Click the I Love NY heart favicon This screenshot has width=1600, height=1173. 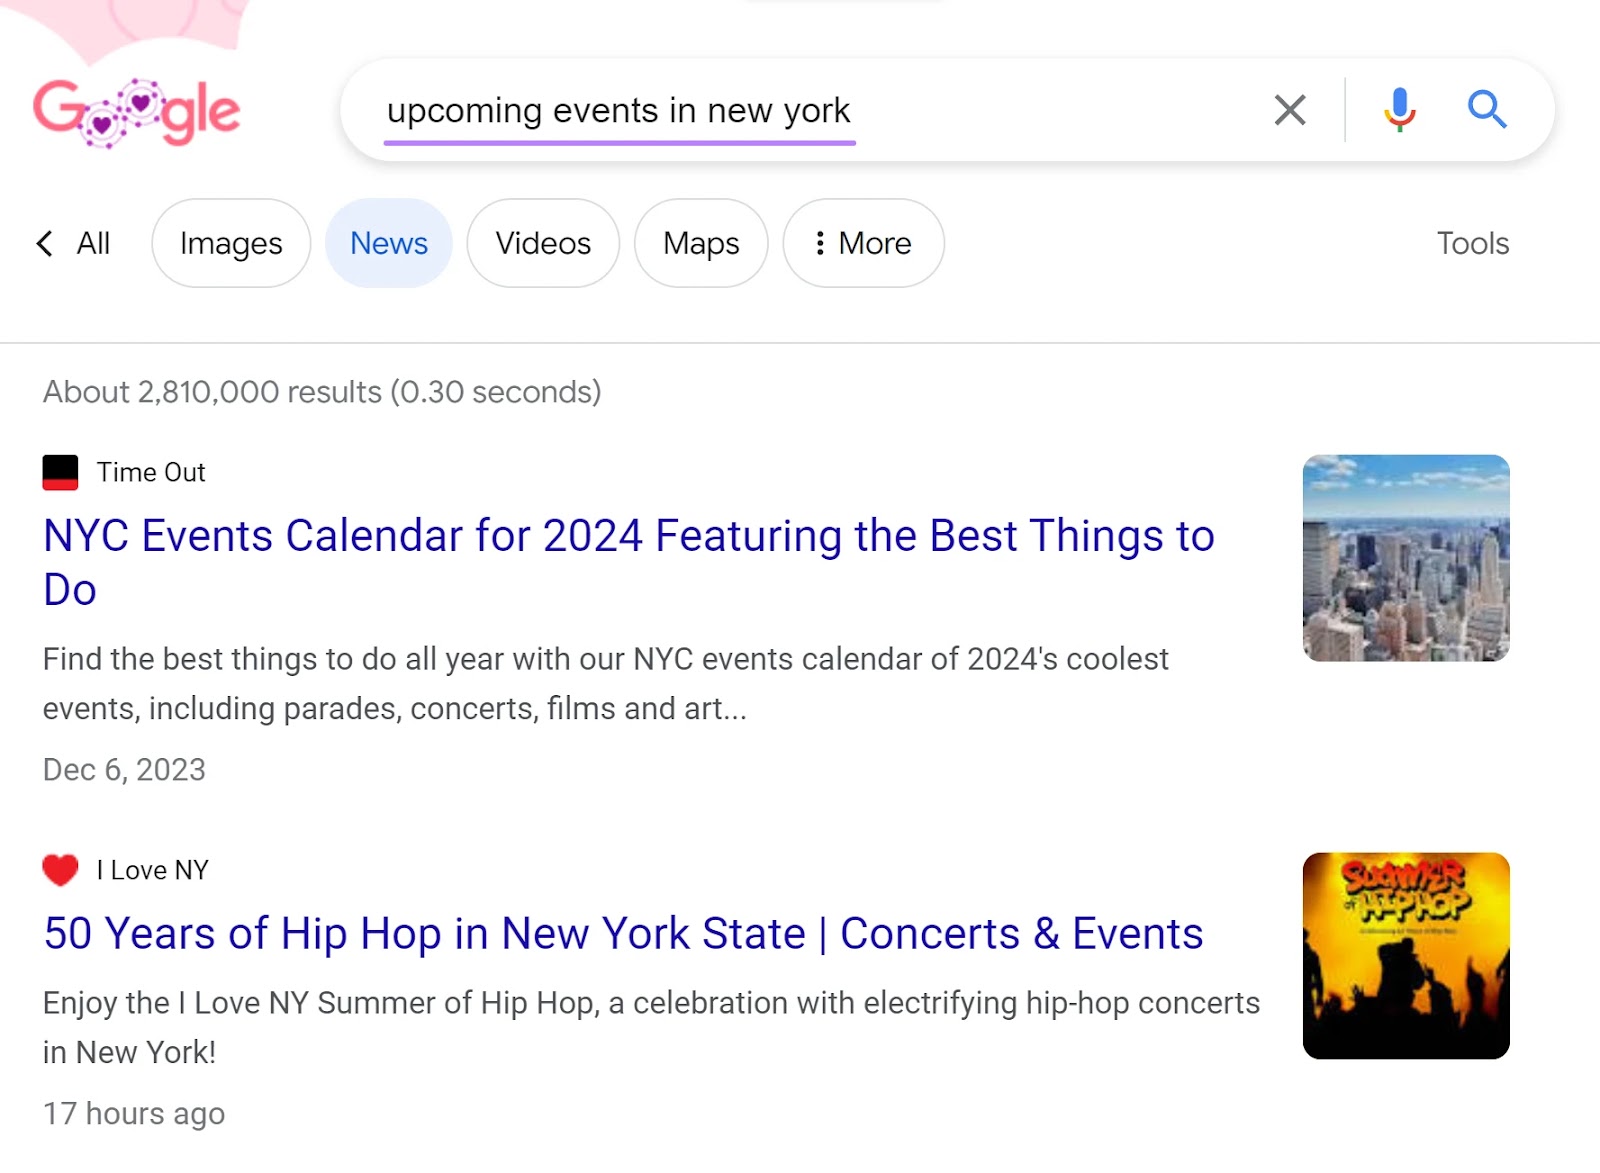click(60, 869)
